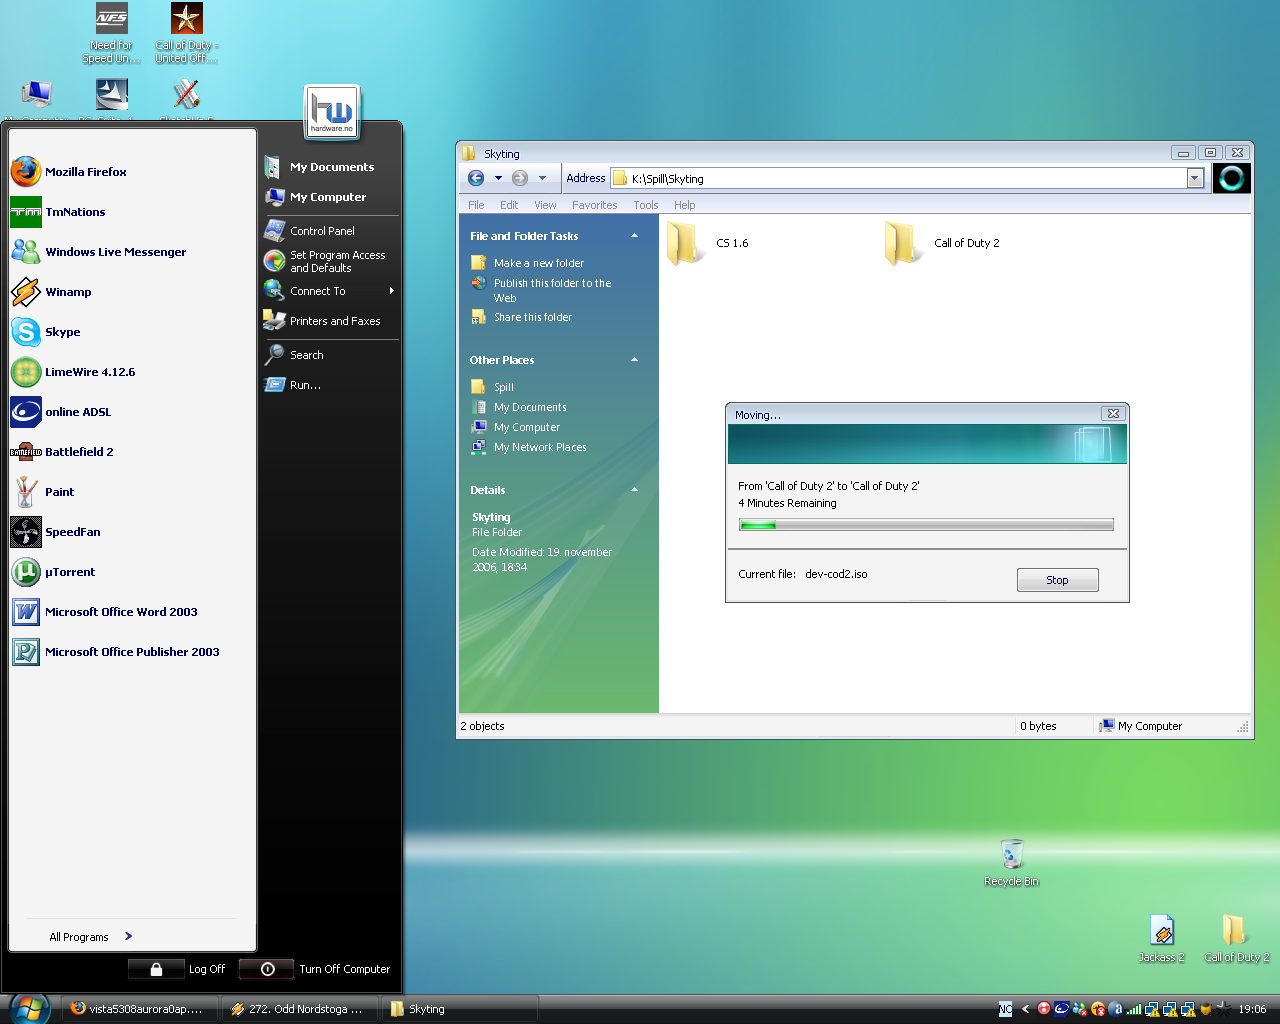Viewport: 1280px width, 1024px height.
Task: Go to My Network Places
Action: 540,447
